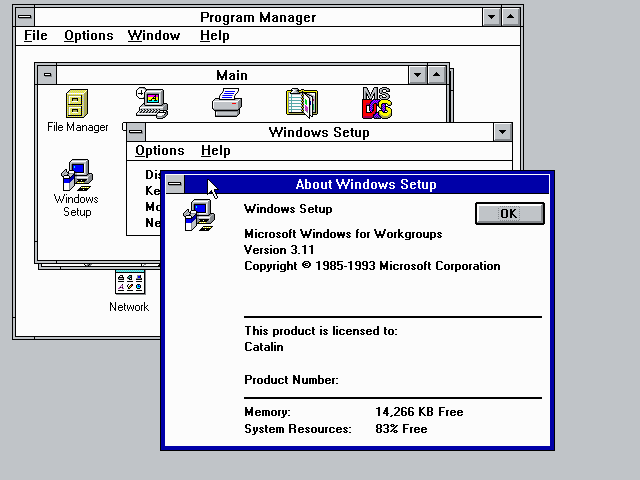Open the Print Manager printer icon
This screenshot has height=480, width=640.
227,103
